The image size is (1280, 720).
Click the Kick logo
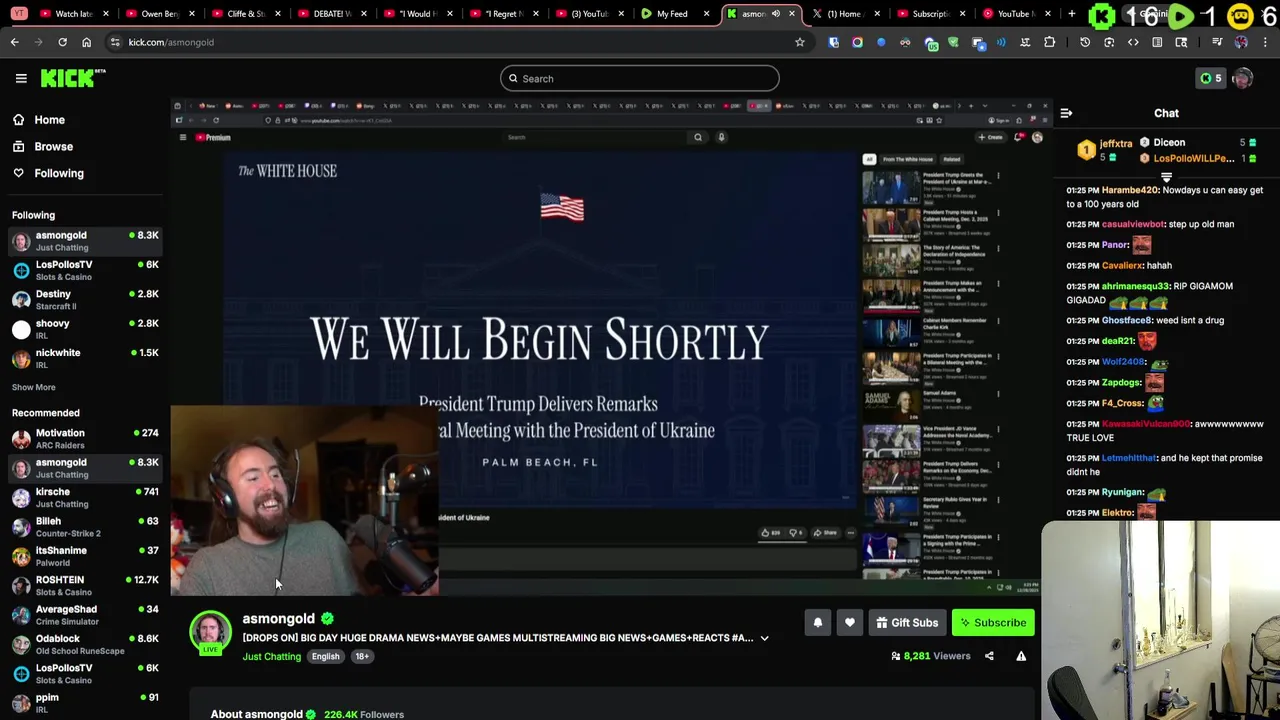(73, 78)
